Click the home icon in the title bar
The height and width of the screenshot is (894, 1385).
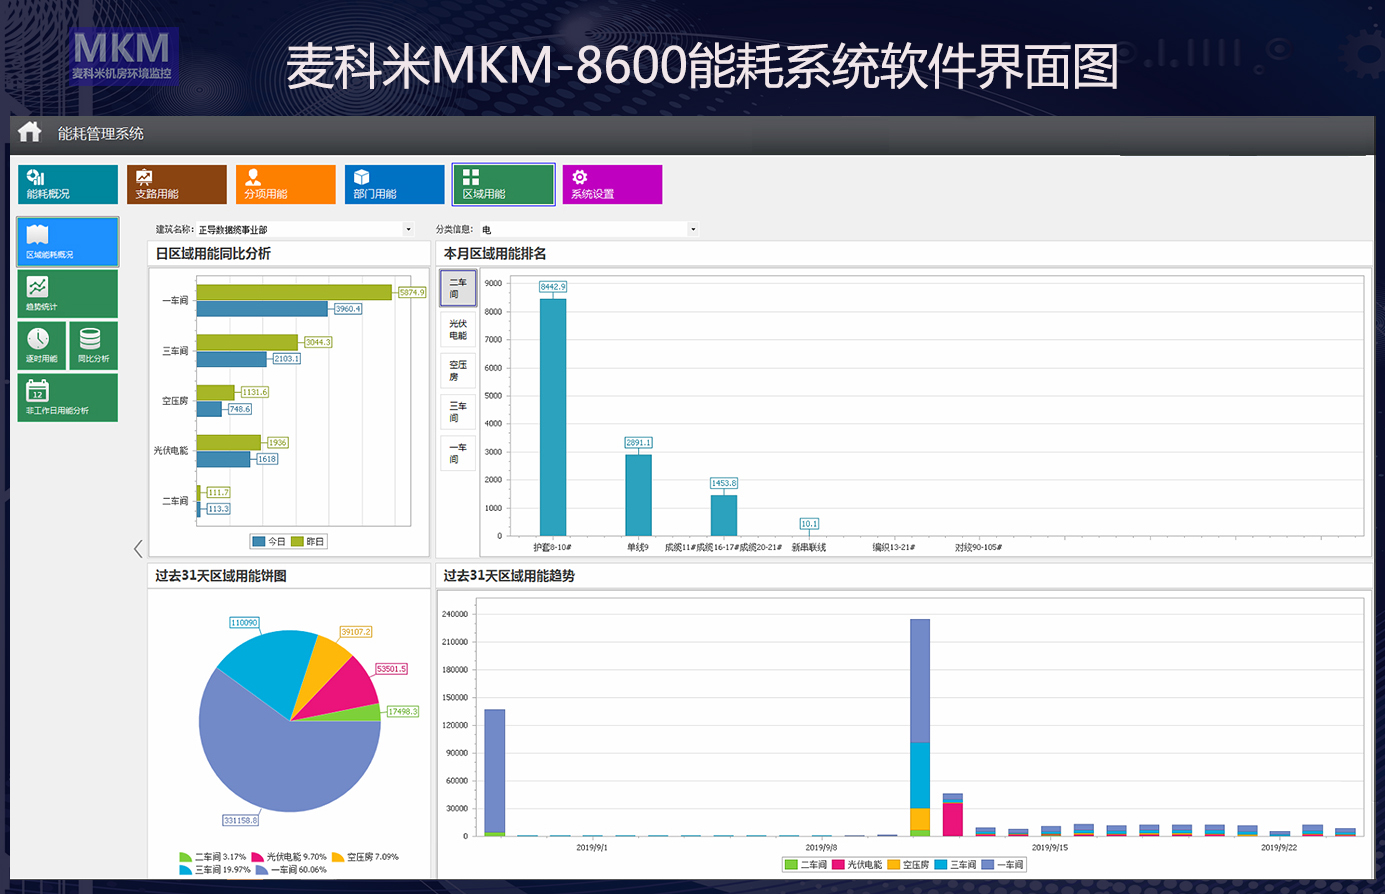click(x=30, y=132)
